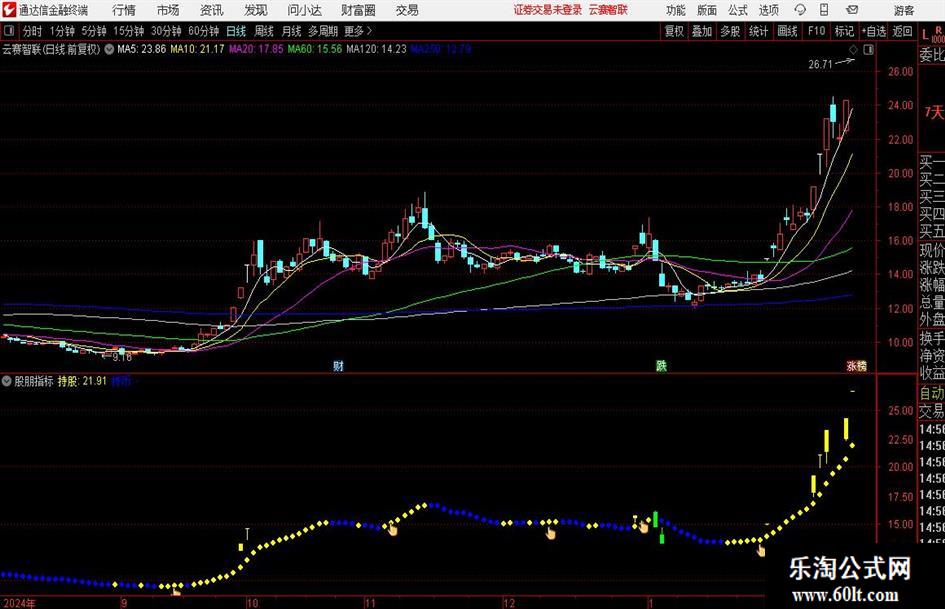
Task: Open the mobile phone icon
Action: pyautogui.click(x=824, y=10)
